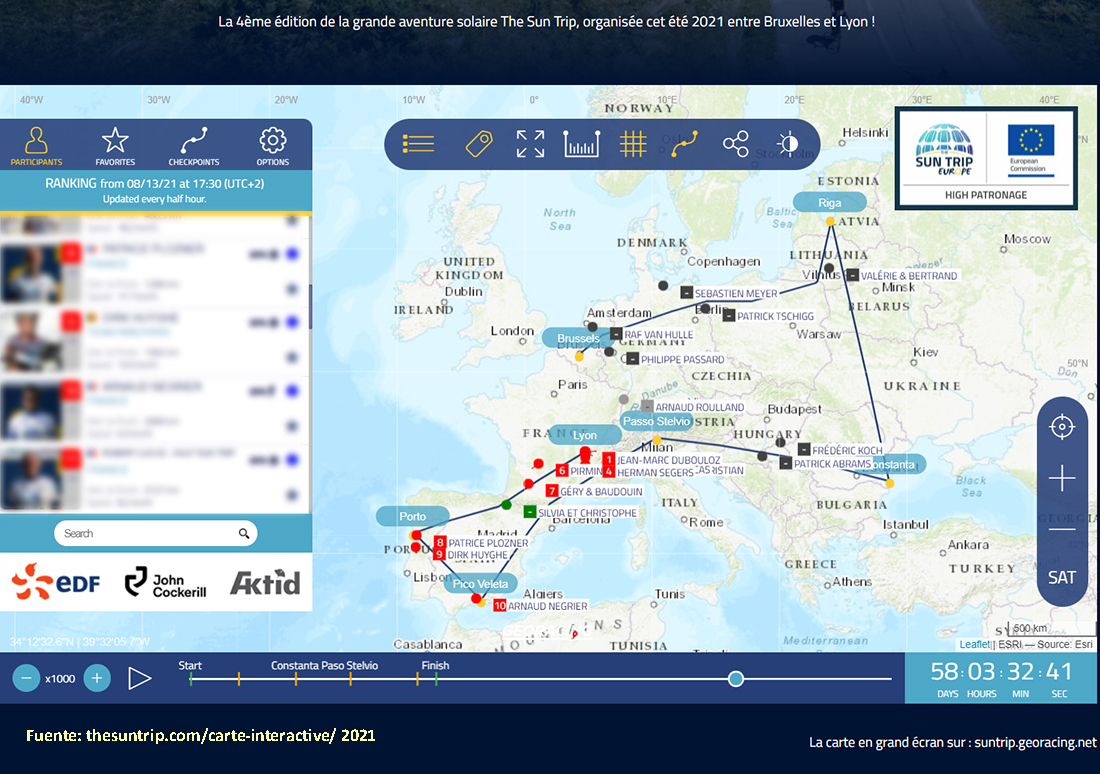
Task: Click the search magnifier icon
Action: pos(243,533)
